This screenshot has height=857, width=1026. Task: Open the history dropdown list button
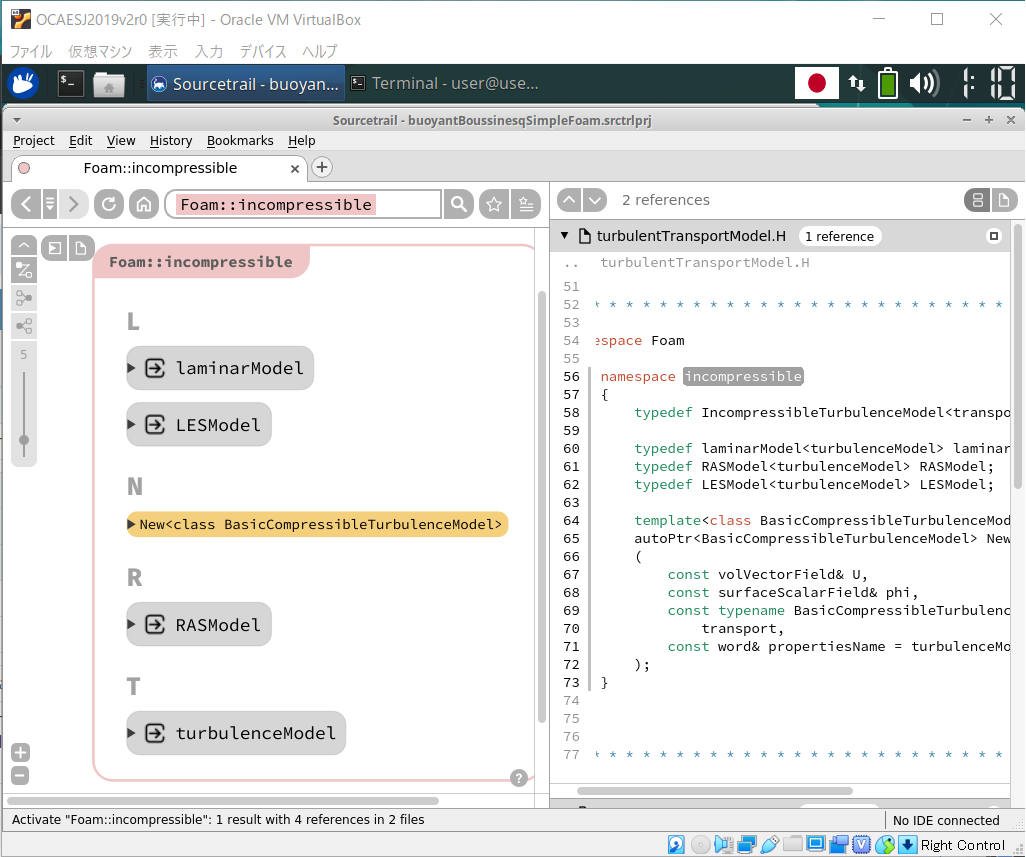49,205
